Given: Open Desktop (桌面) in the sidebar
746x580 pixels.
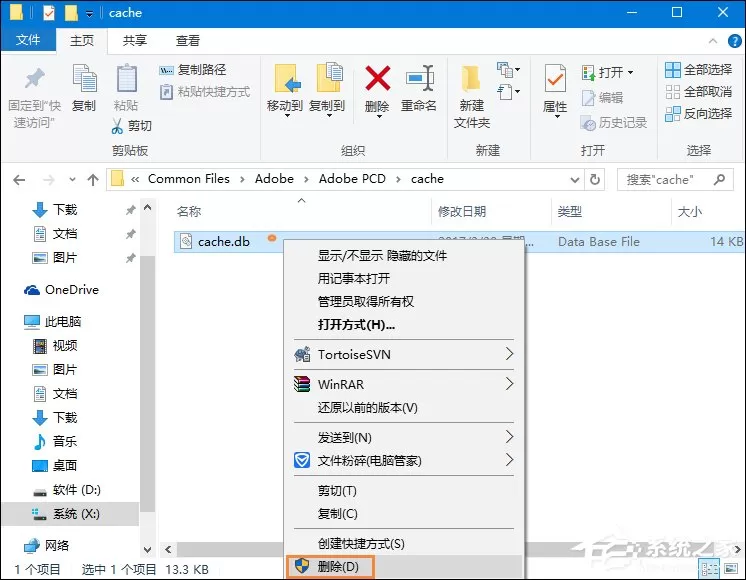Looking at the screenshot, I should (x=55, y=465).
